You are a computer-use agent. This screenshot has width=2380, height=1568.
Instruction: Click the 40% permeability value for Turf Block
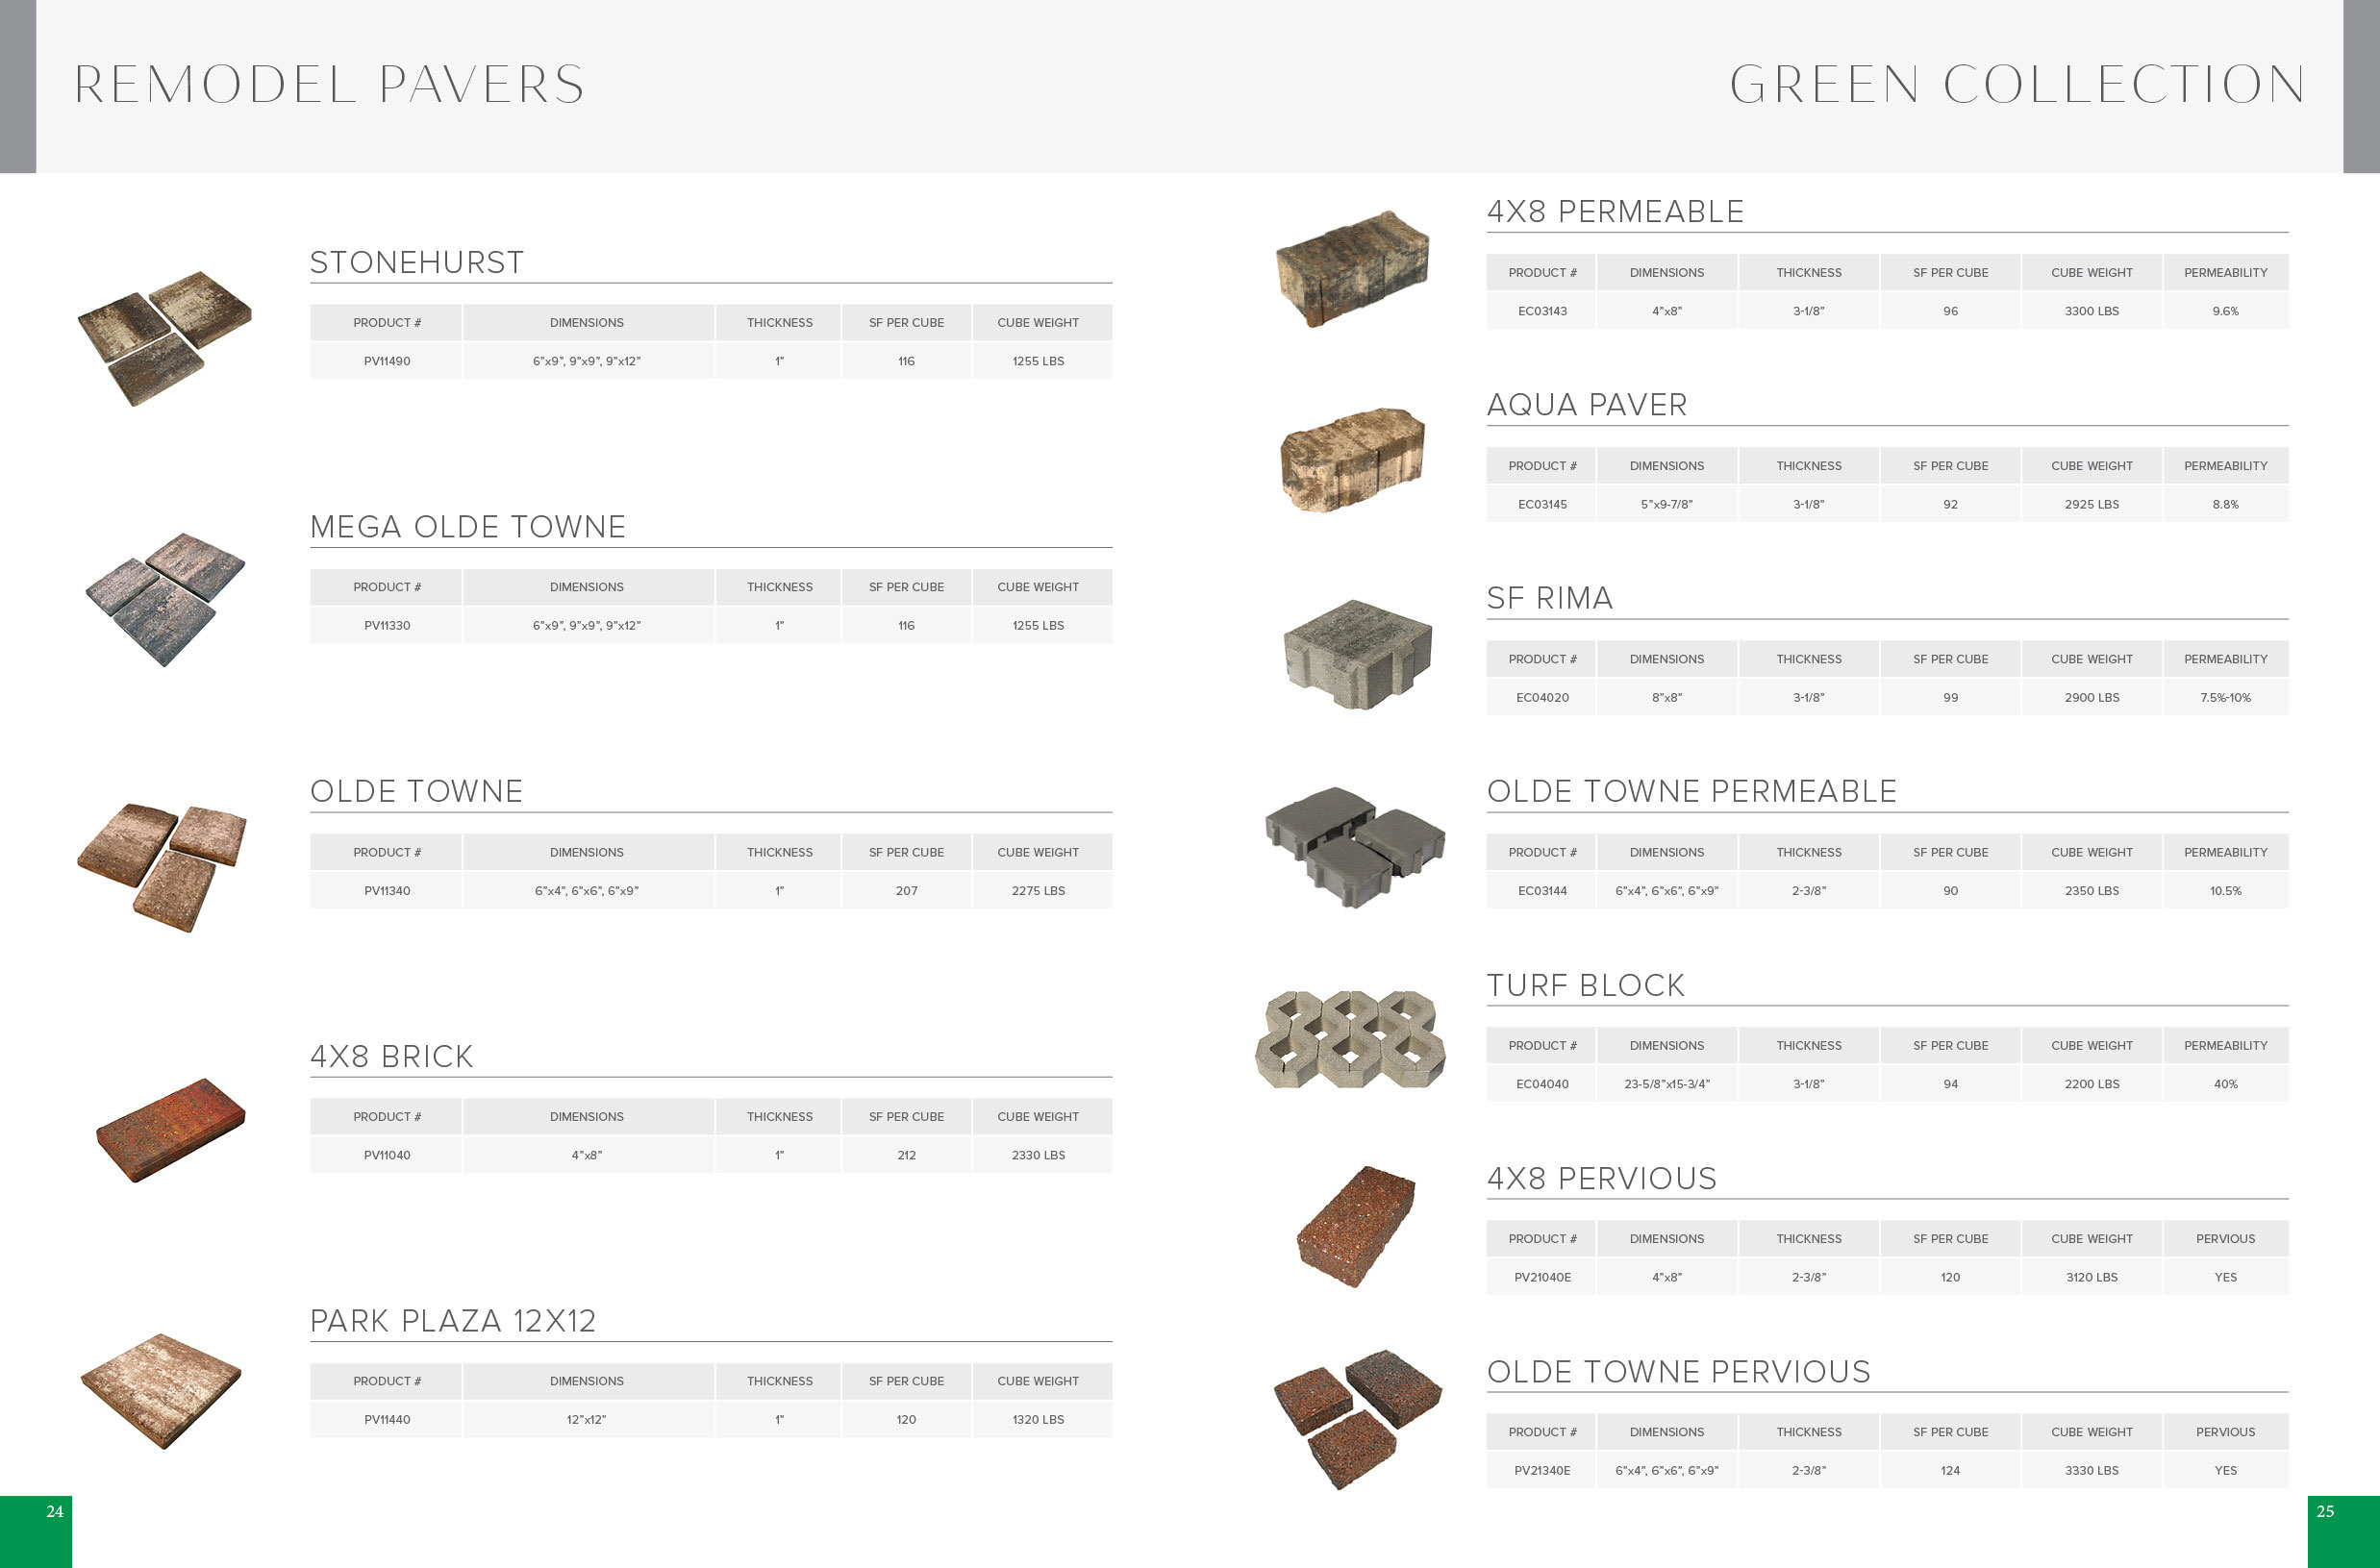(x=2226, y=1084)
